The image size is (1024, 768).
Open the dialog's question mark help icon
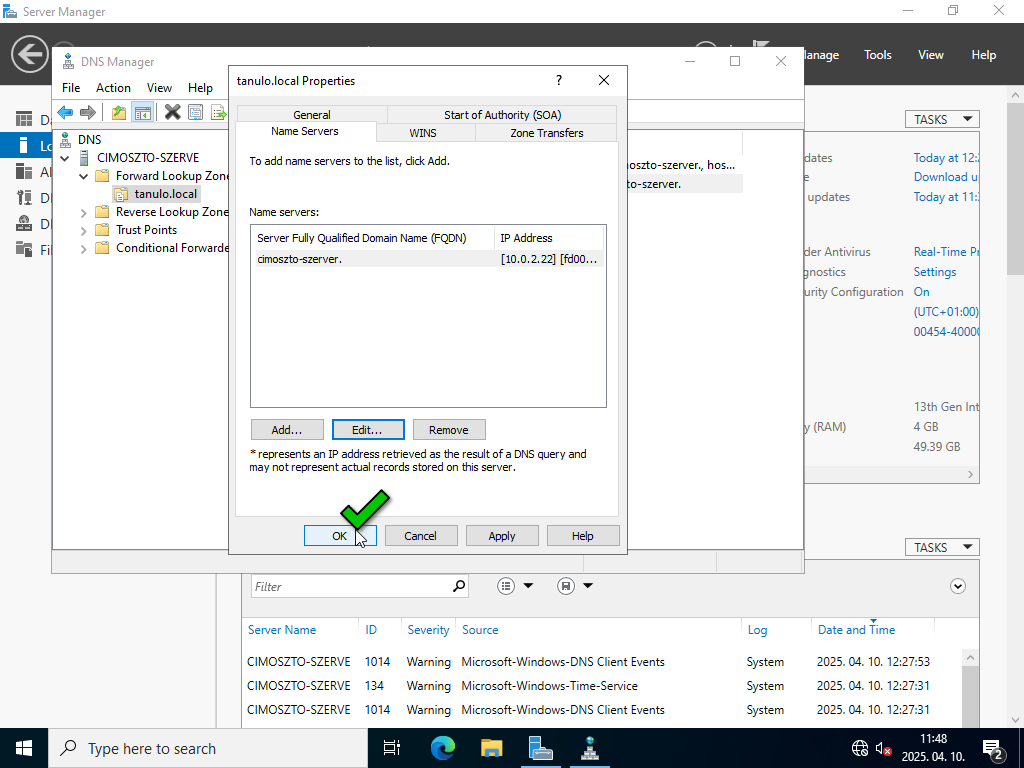click(x=559, y=80)
